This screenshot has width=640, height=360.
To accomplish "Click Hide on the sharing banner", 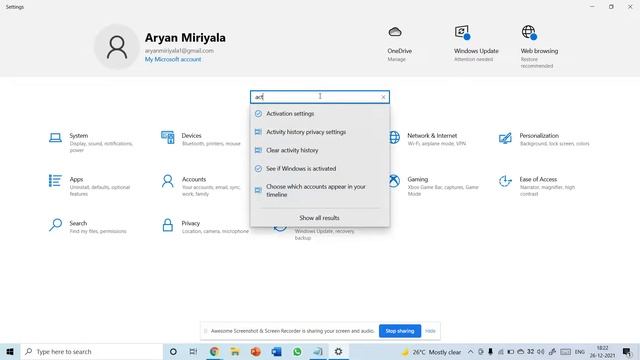I will click(x=430, y=331).
